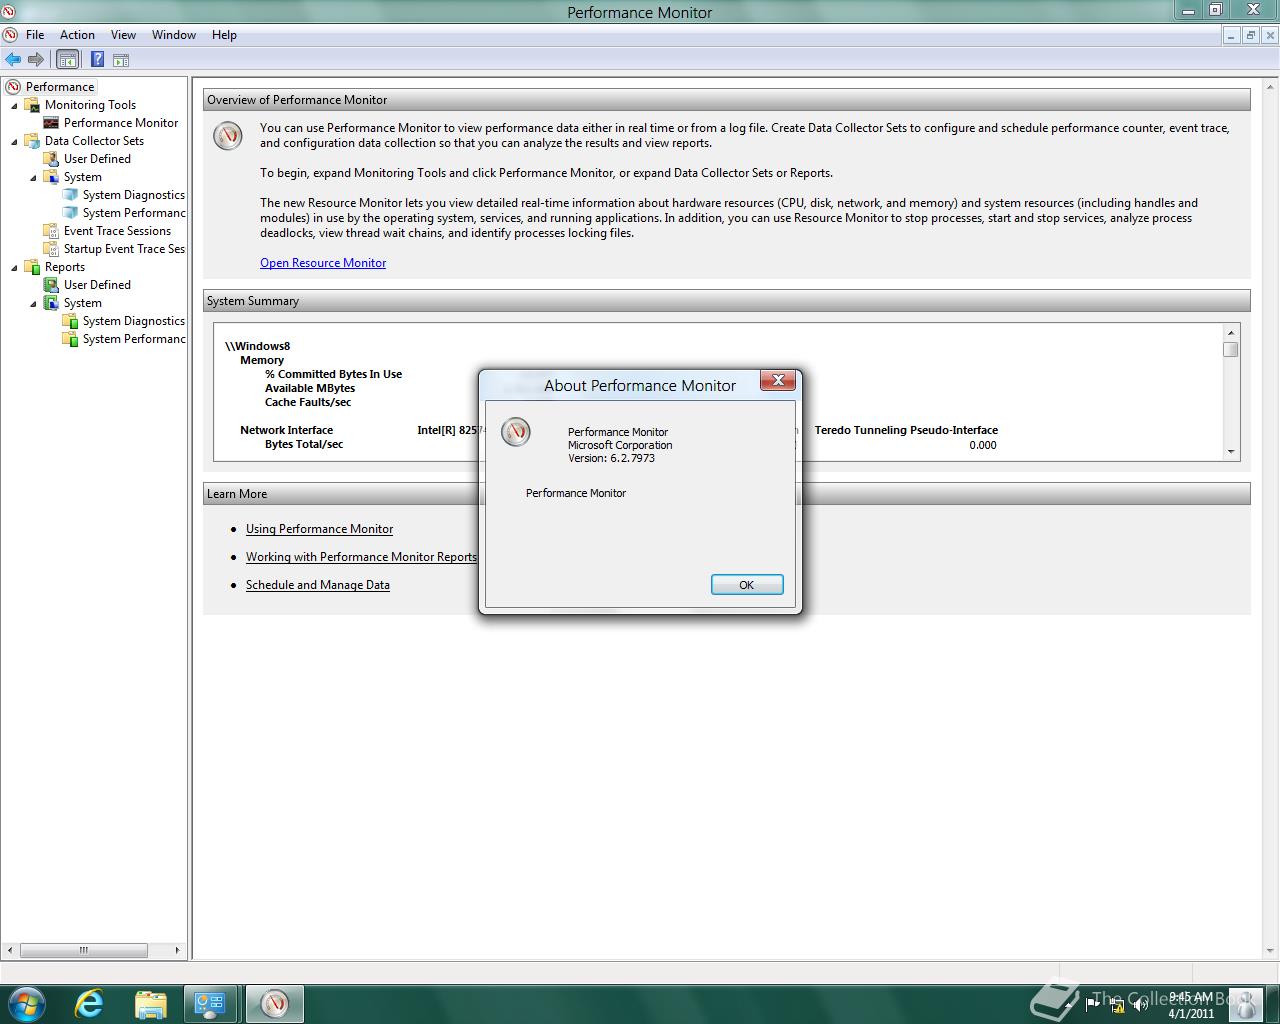This screenshot has width=1280, height=1024.
Task: Click the Back arrow toolbar icon
Action: 13,60
